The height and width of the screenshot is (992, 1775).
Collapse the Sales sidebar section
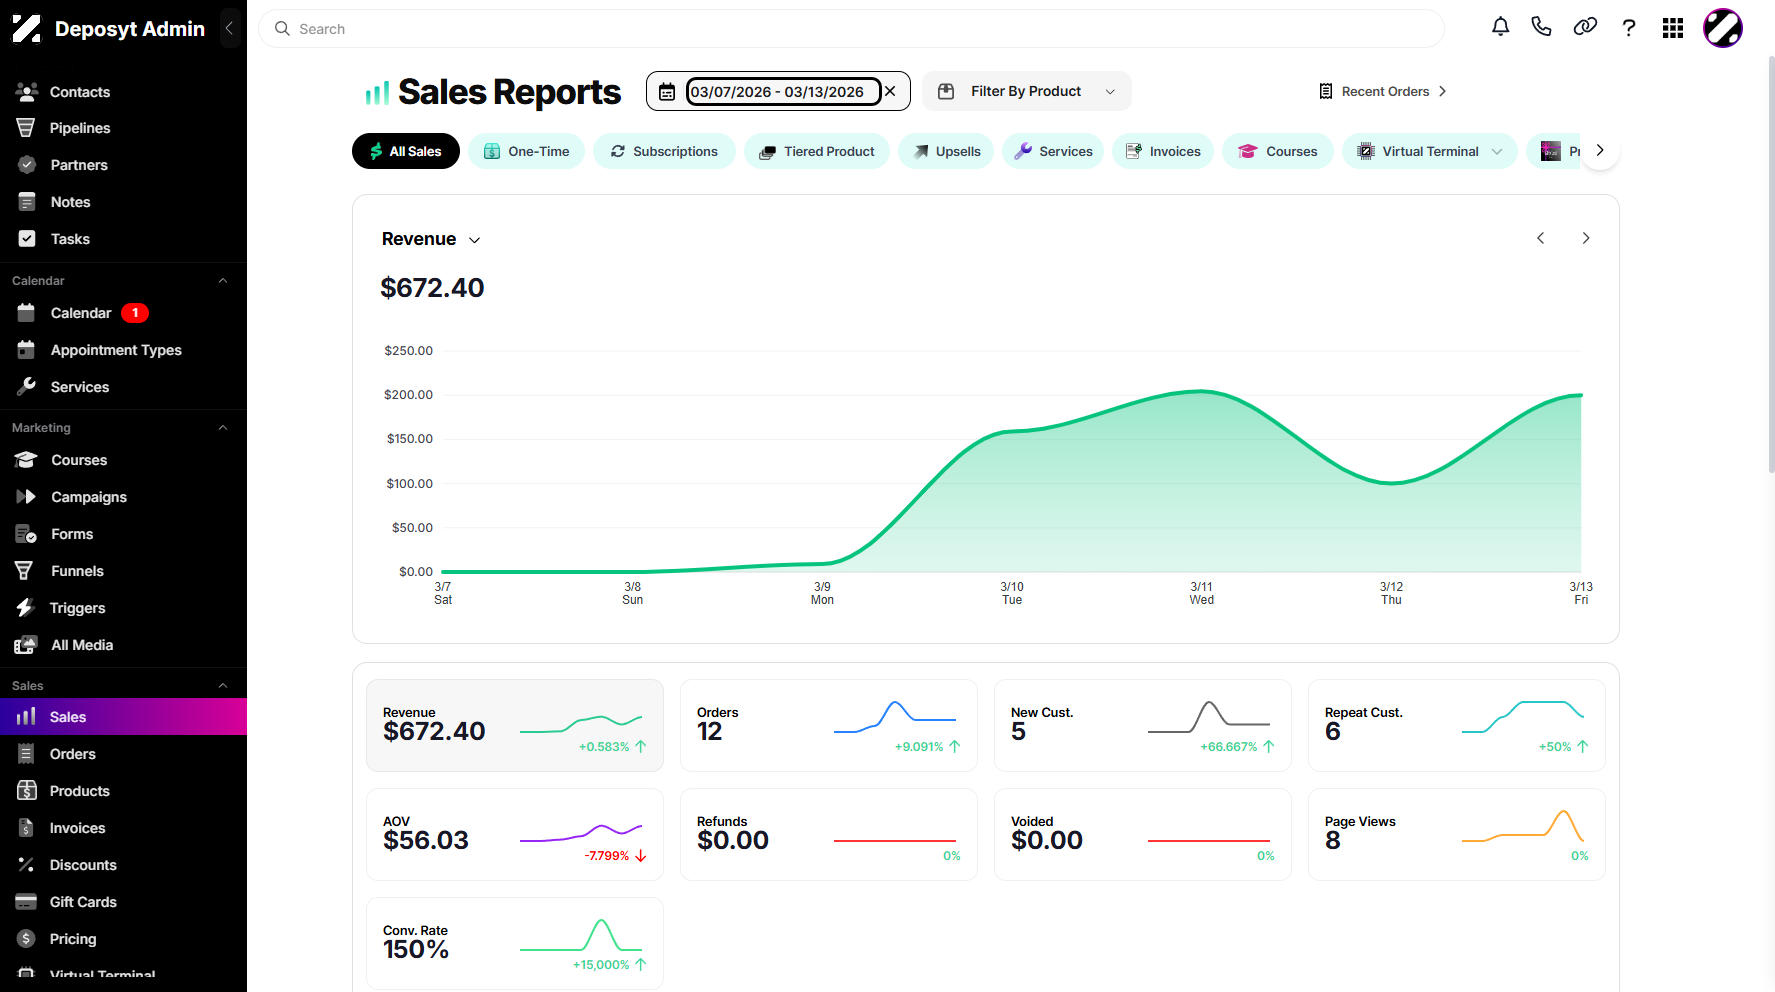(223, 686)
